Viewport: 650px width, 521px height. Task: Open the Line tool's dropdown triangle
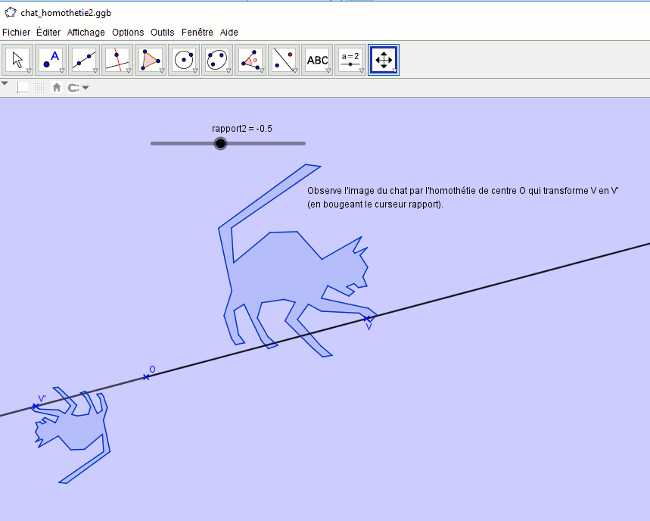[95, 71]
